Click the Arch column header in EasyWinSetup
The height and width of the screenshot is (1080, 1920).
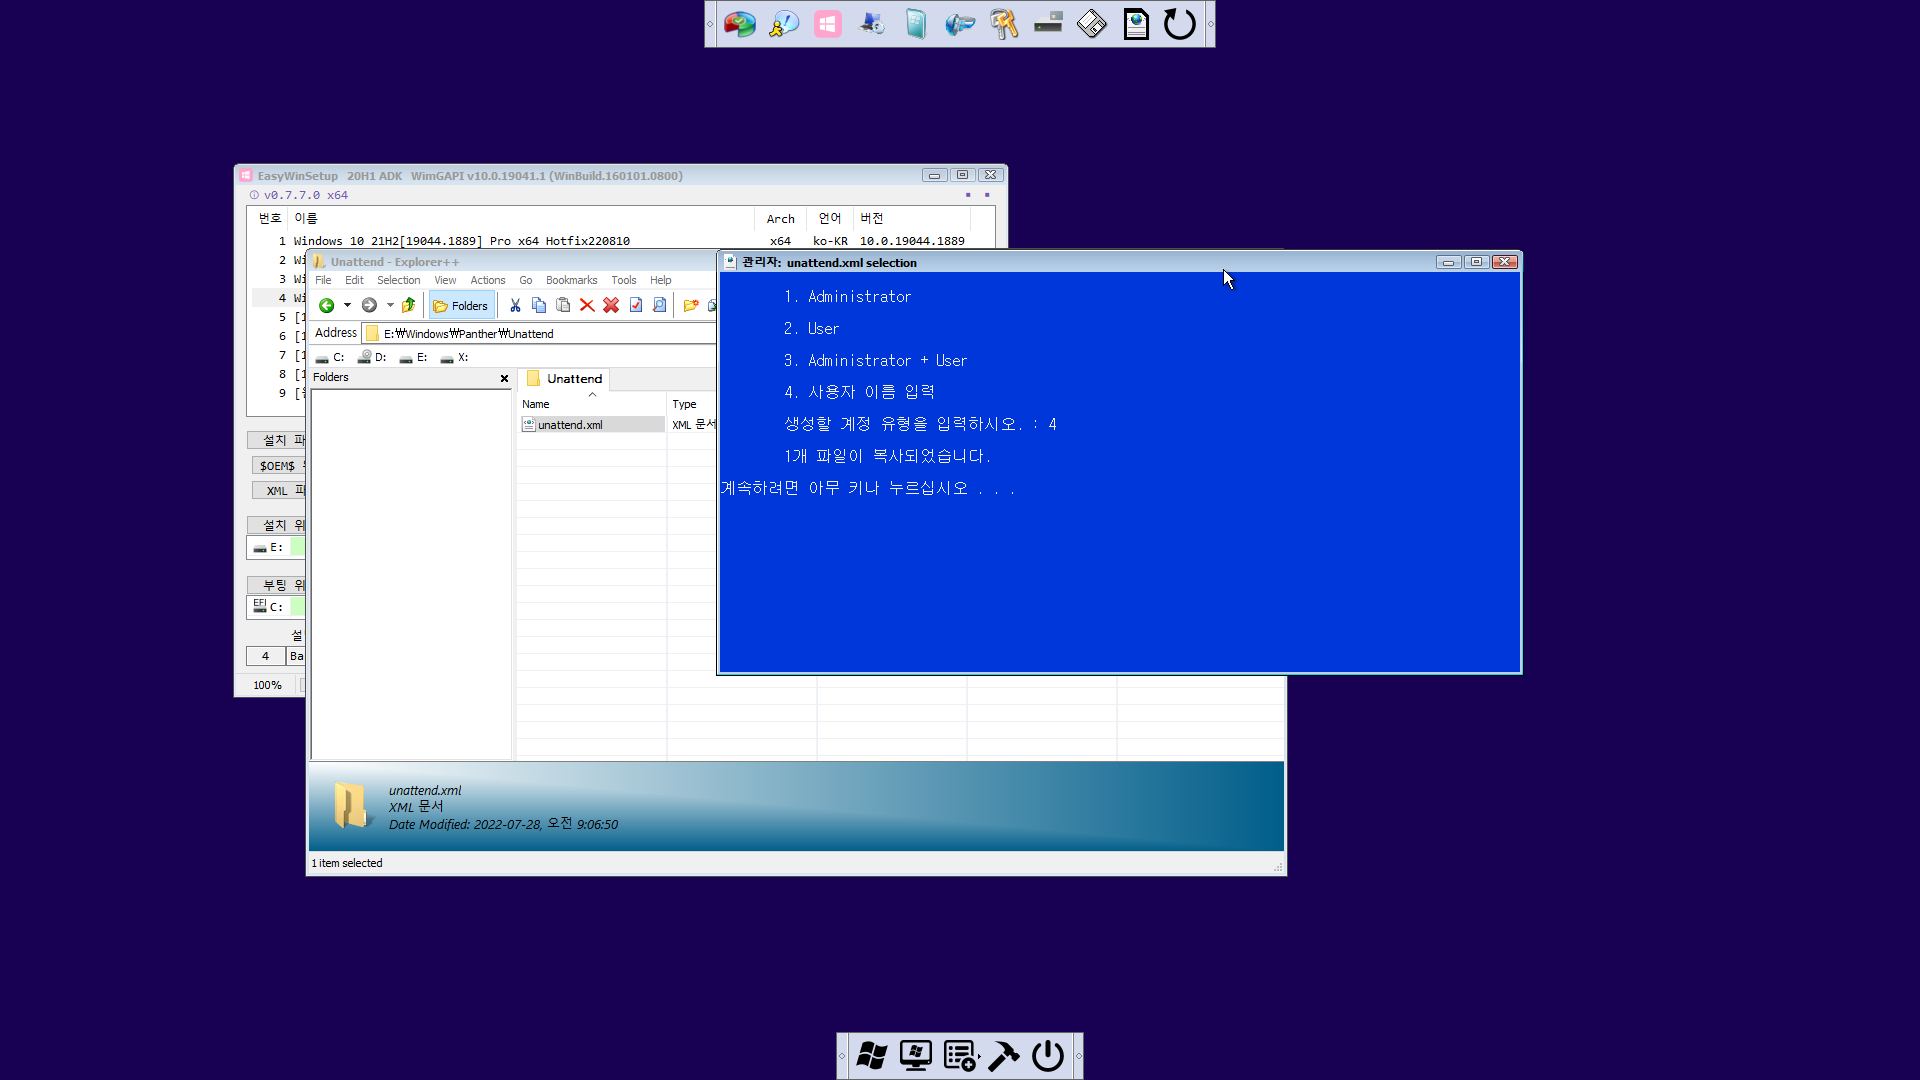pos(780,219)
